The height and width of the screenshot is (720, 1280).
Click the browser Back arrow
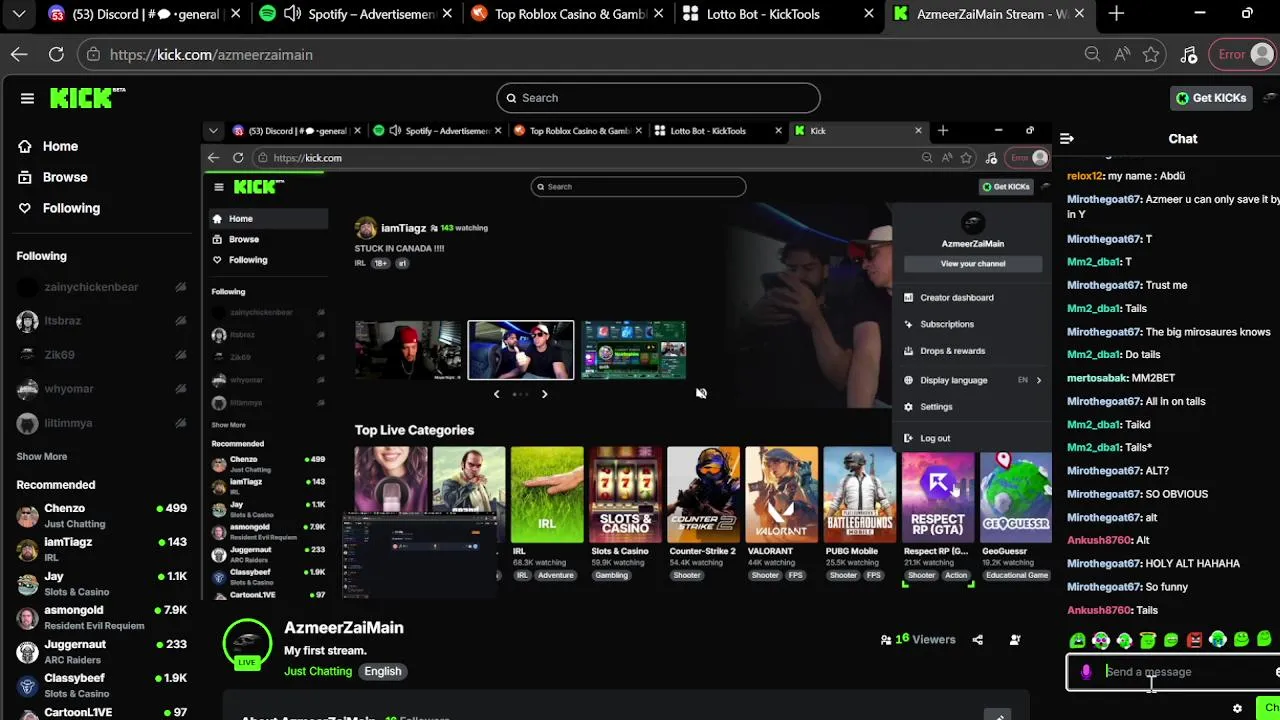[19, 55]
